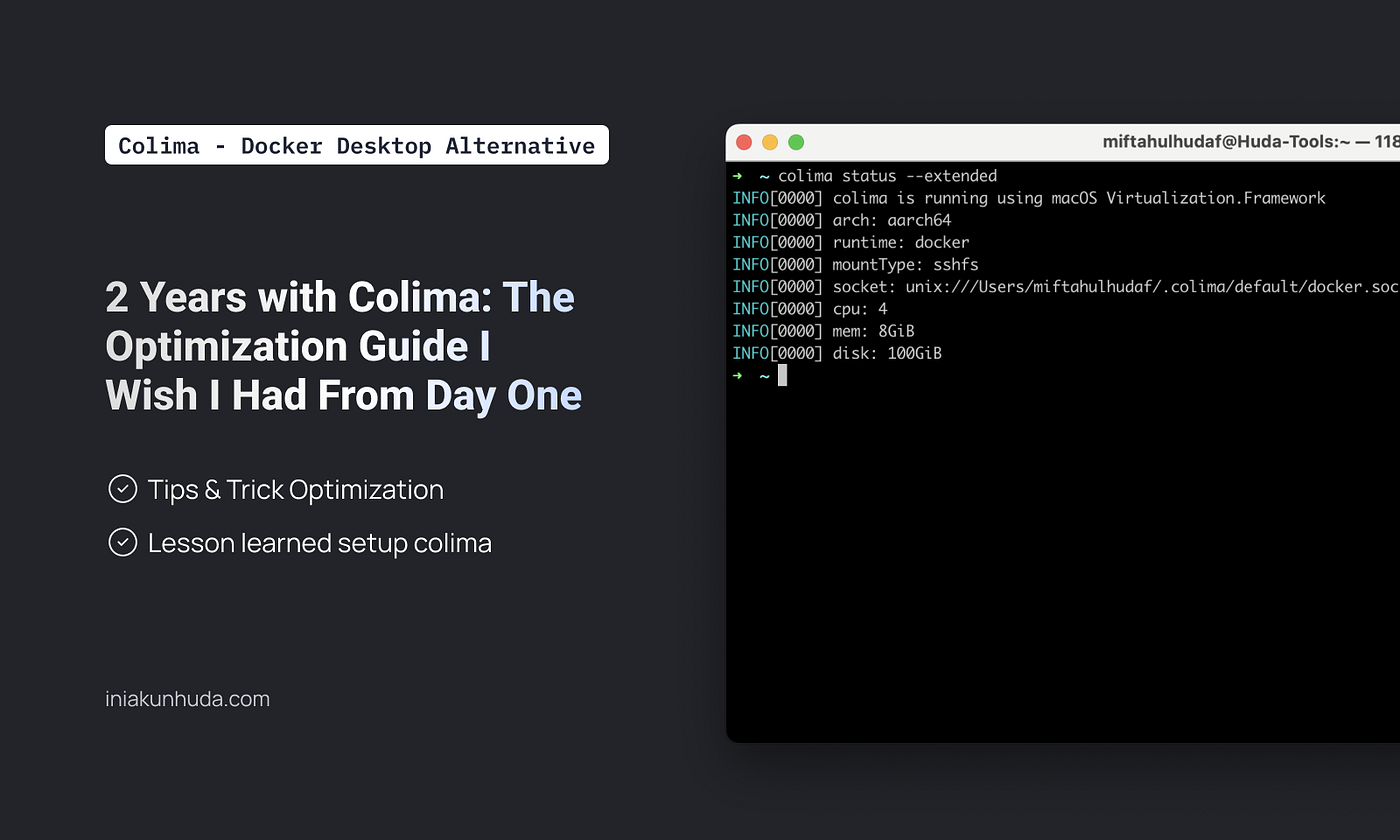Click the checkmark icon beside Lesson learned setup colima
Viewport: 1400px width, 840px height.
(x=123, y=543)
